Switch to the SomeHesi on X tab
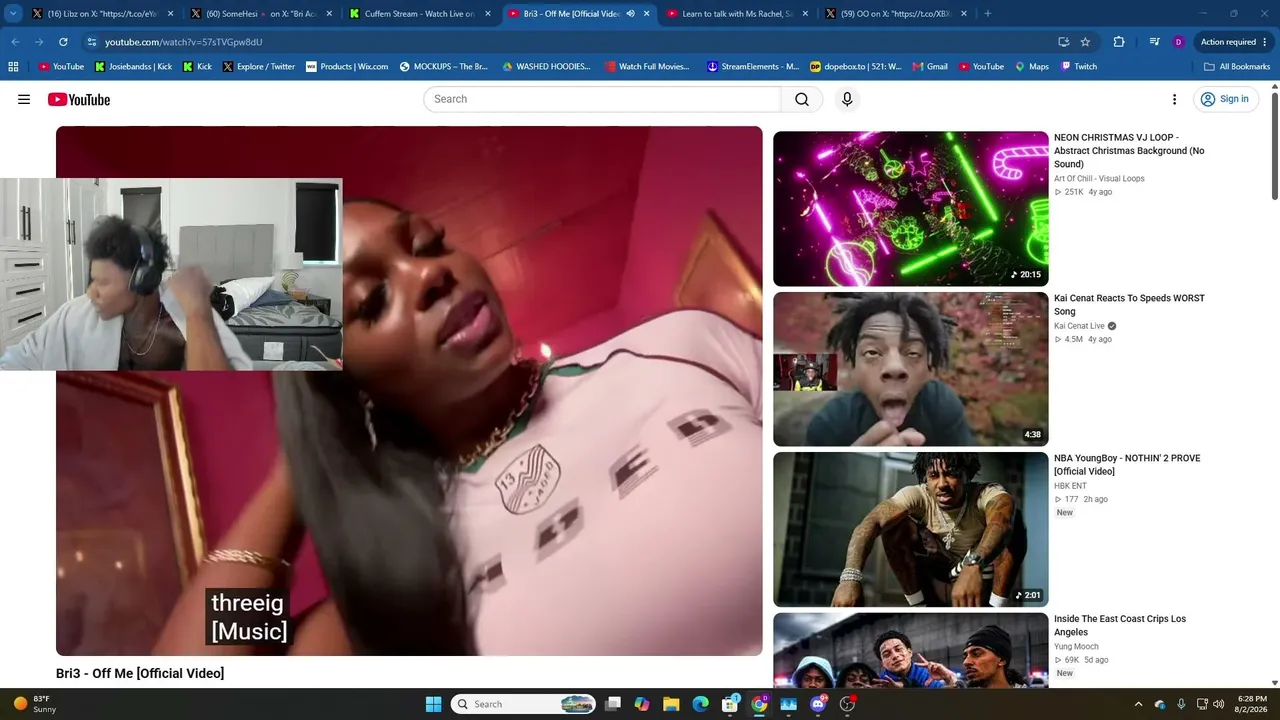1280x720 pixels. coord(261,14)
